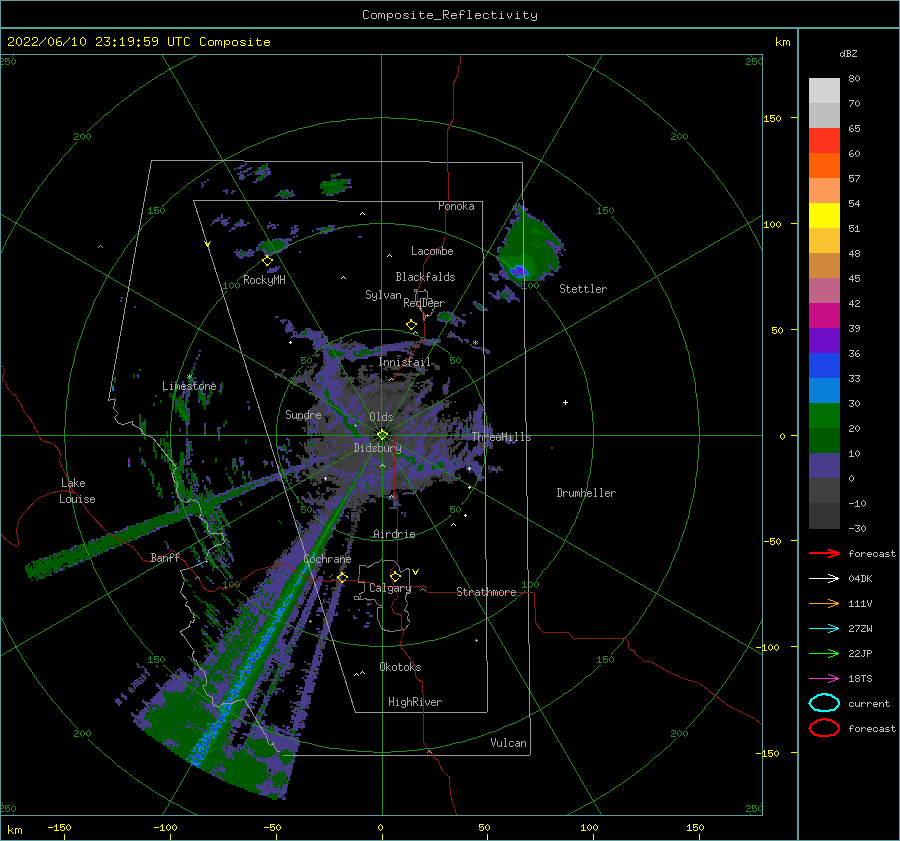Select the magenta 39-42 dBZ swatch
This screenshot has height=841, width=900.
click(x=824, y=316)
